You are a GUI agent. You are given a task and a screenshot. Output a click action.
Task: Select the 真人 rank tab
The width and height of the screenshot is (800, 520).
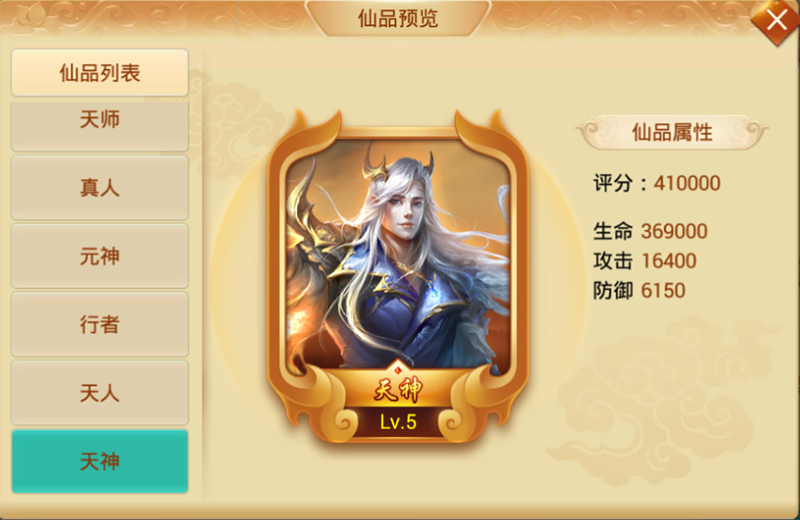click(x=99, y=187)
